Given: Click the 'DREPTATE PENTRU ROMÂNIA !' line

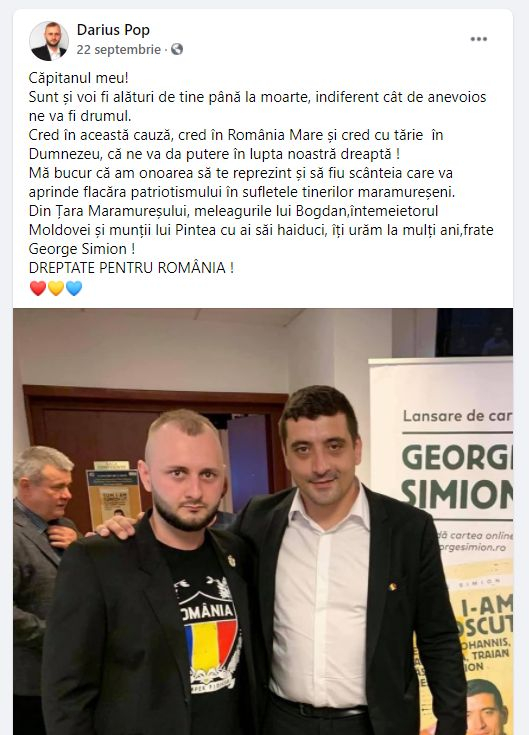Looking at the screenshot, I should click(131, 268).
